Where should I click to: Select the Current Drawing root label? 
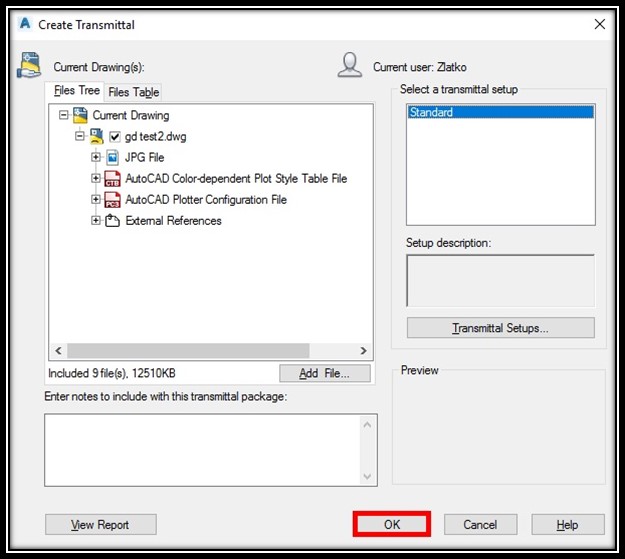point(131,116)
